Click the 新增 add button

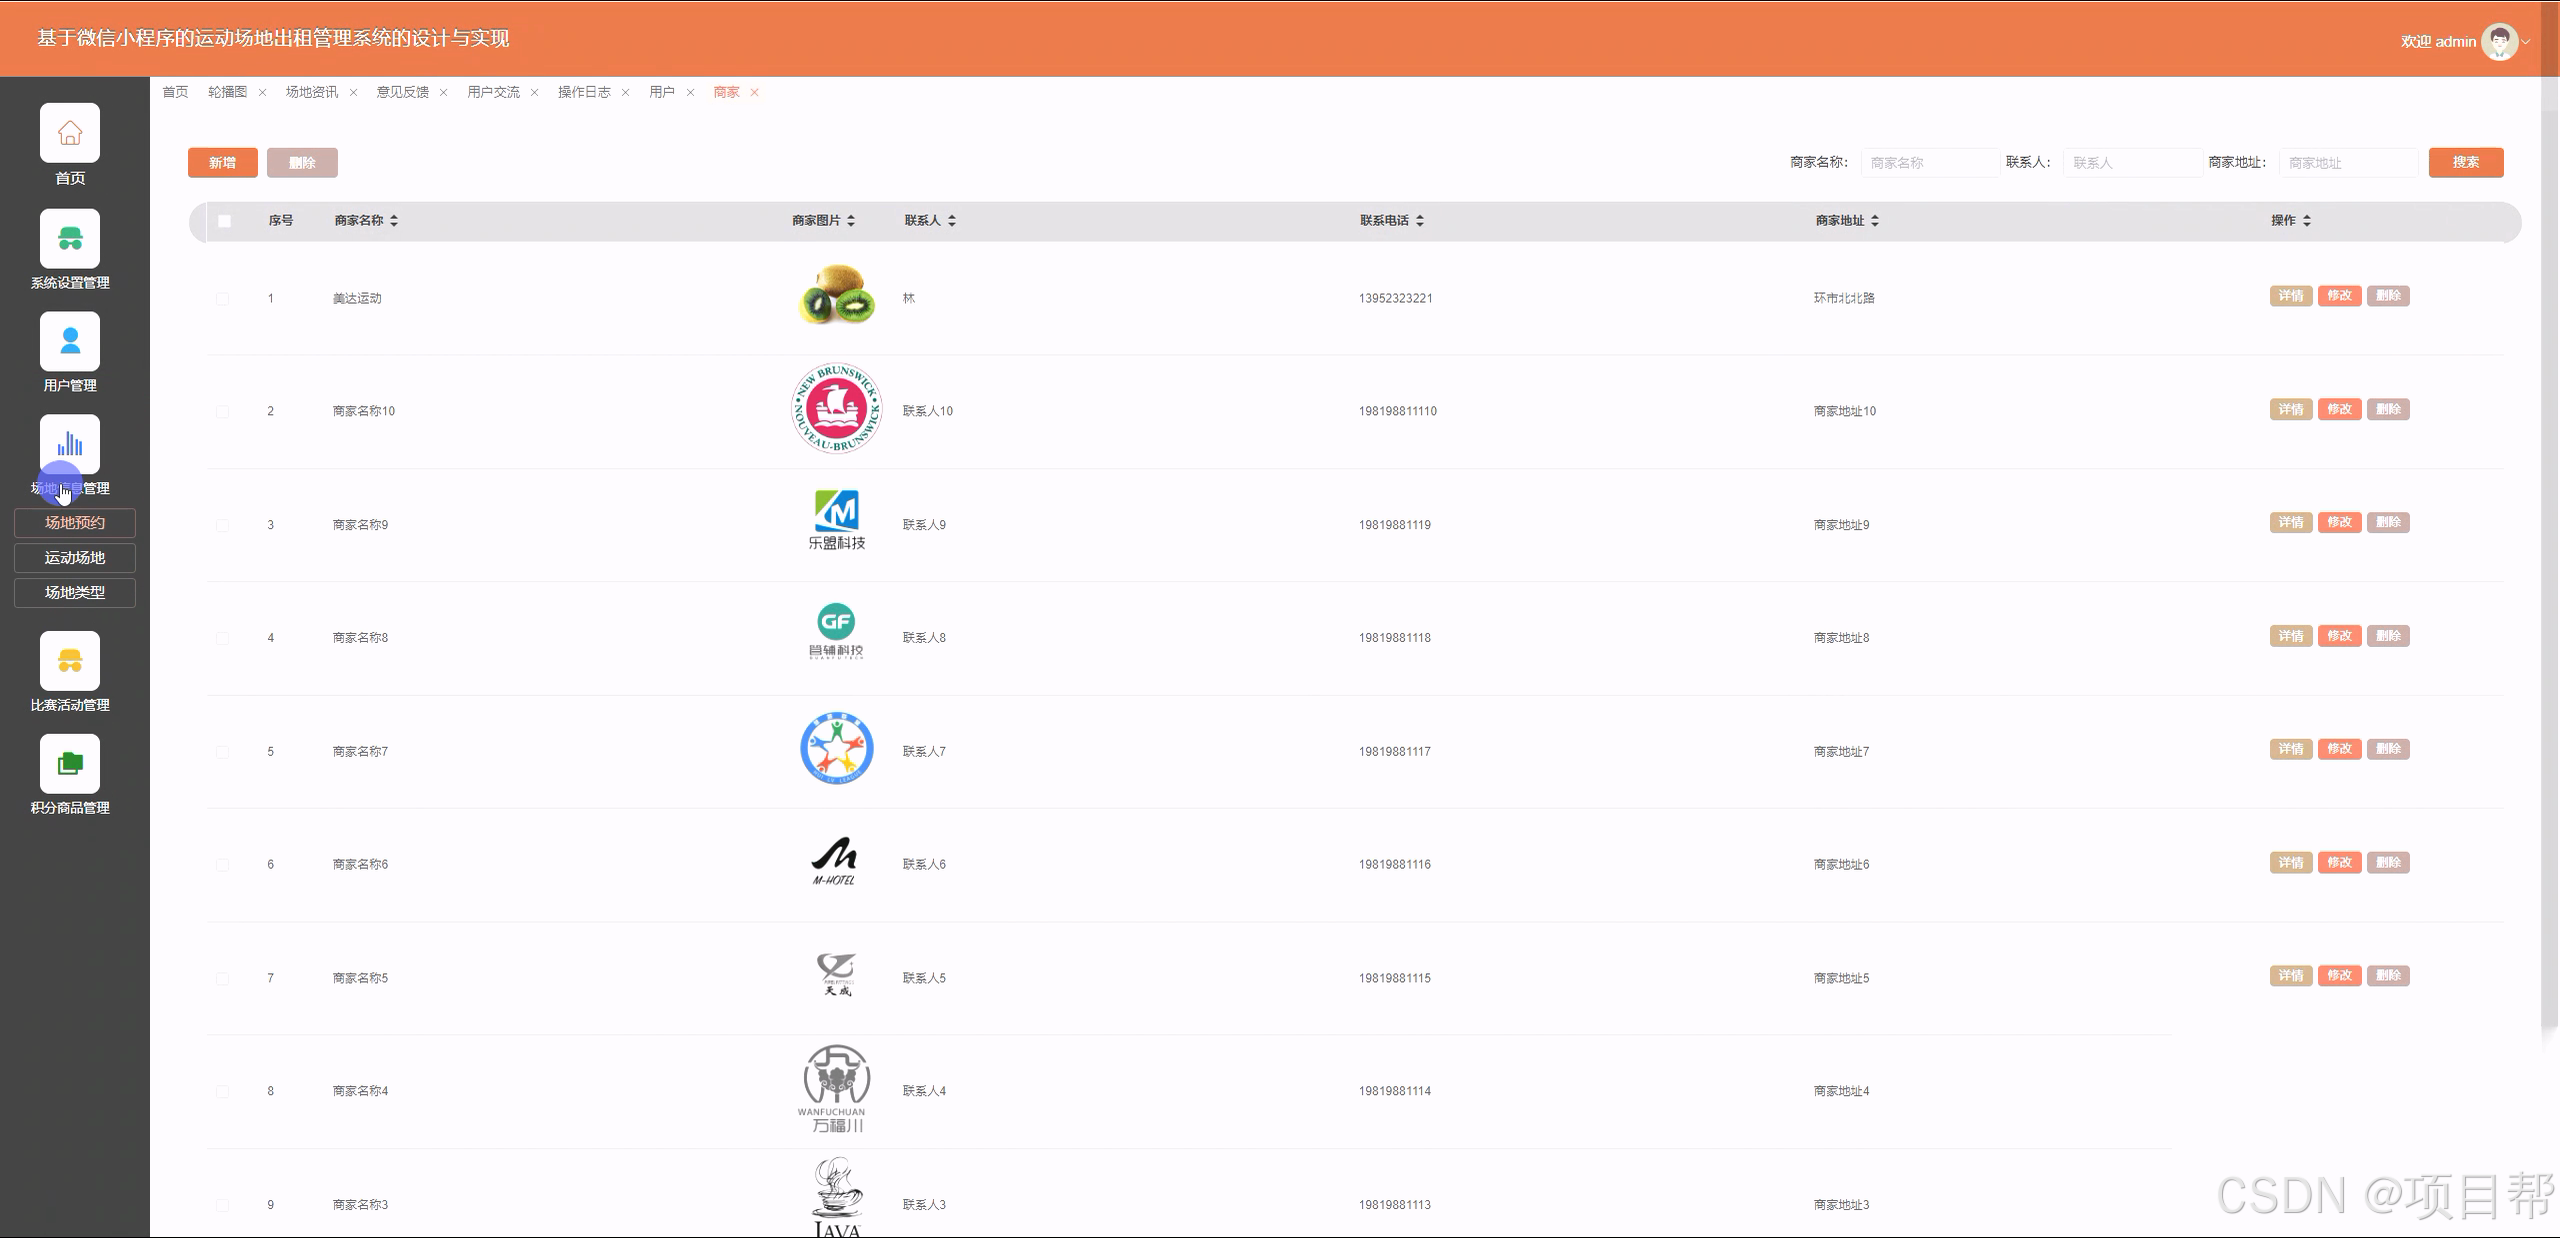pos(222,163)
